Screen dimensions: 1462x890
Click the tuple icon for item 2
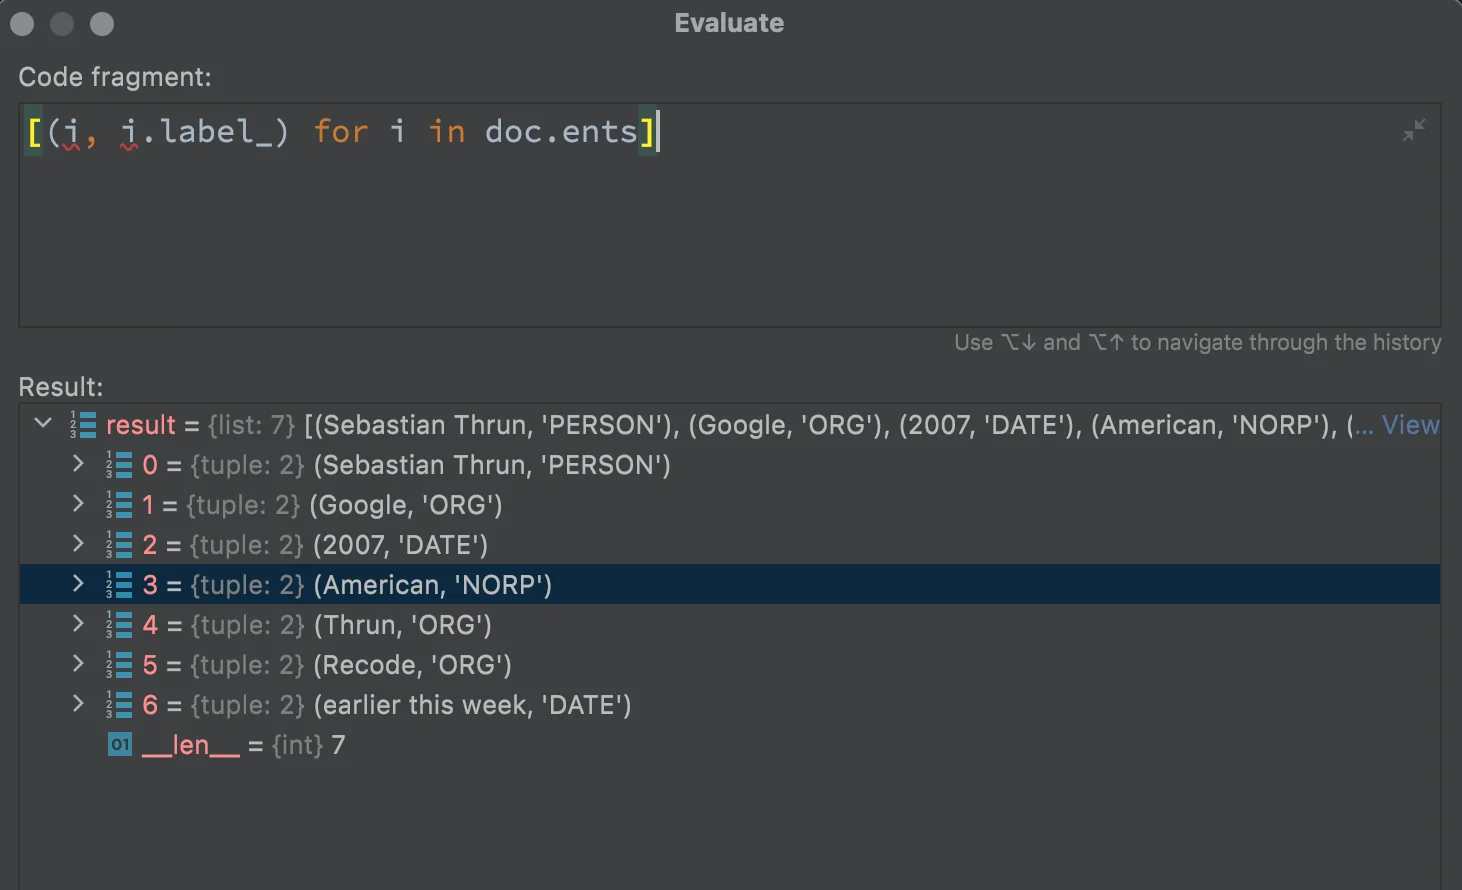pos(119,545)
